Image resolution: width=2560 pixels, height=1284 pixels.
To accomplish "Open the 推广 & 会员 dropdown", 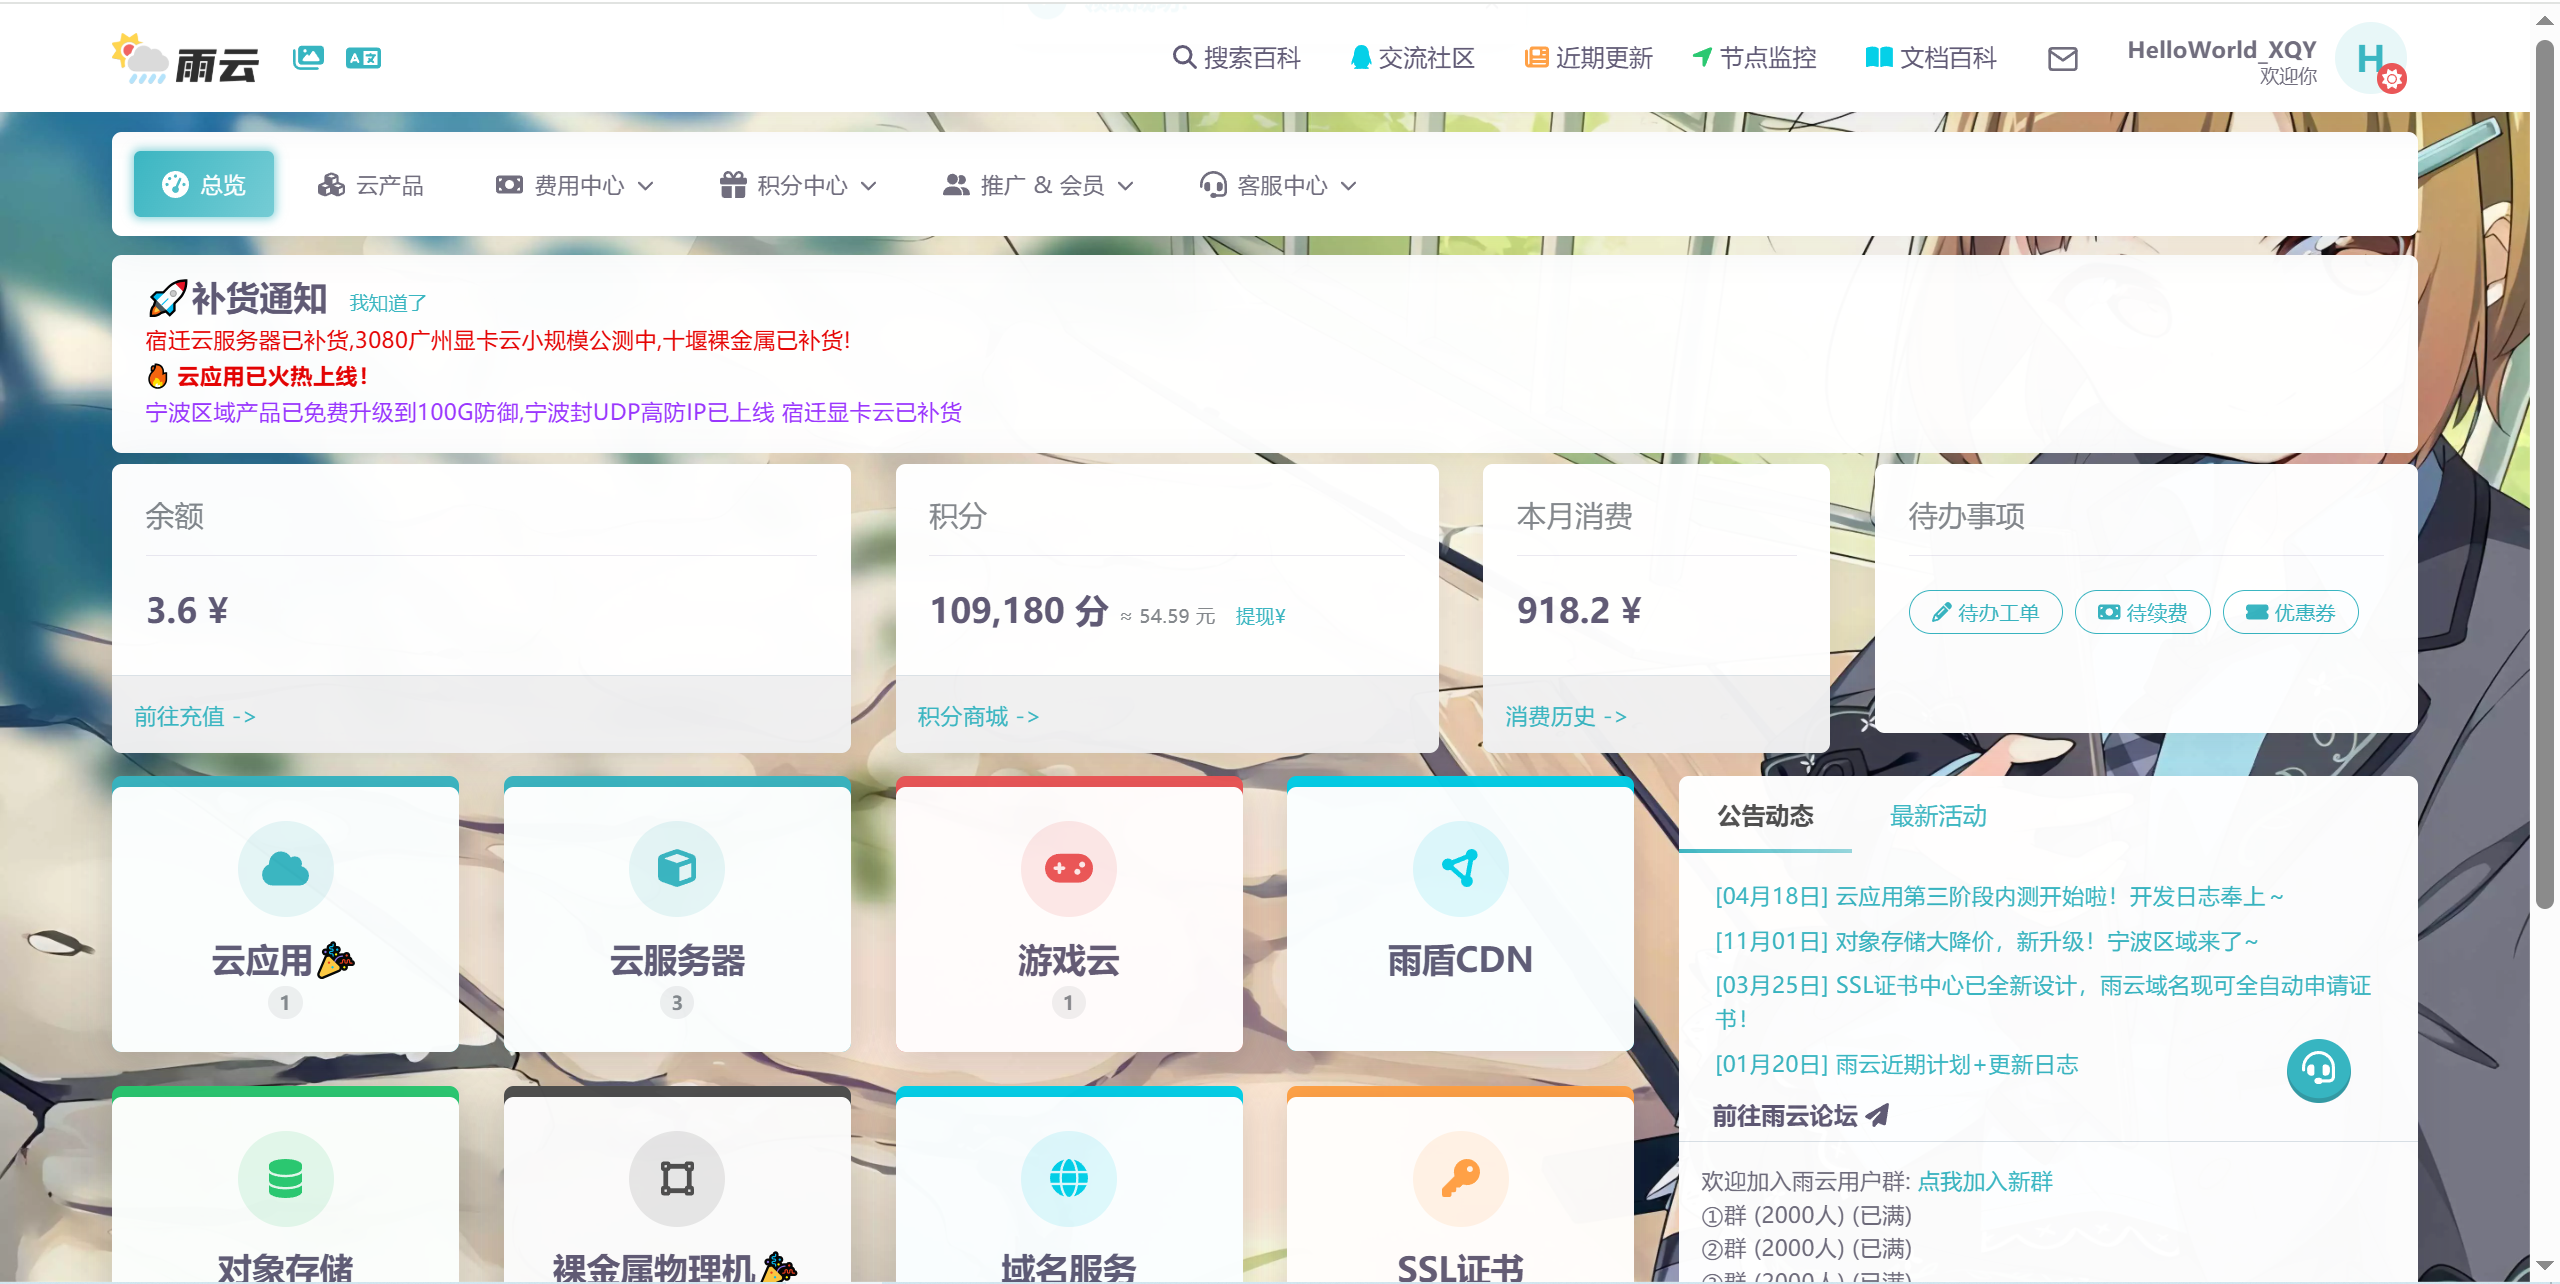I will point(1037,184).
